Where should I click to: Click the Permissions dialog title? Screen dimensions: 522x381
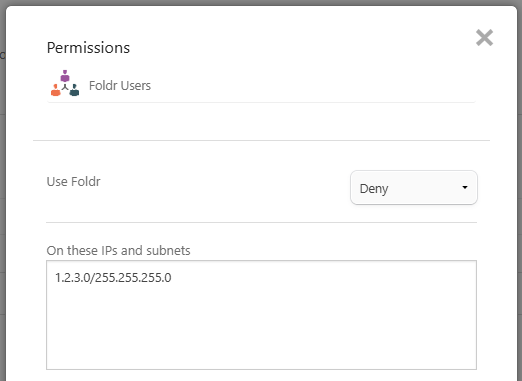[88, 48]
